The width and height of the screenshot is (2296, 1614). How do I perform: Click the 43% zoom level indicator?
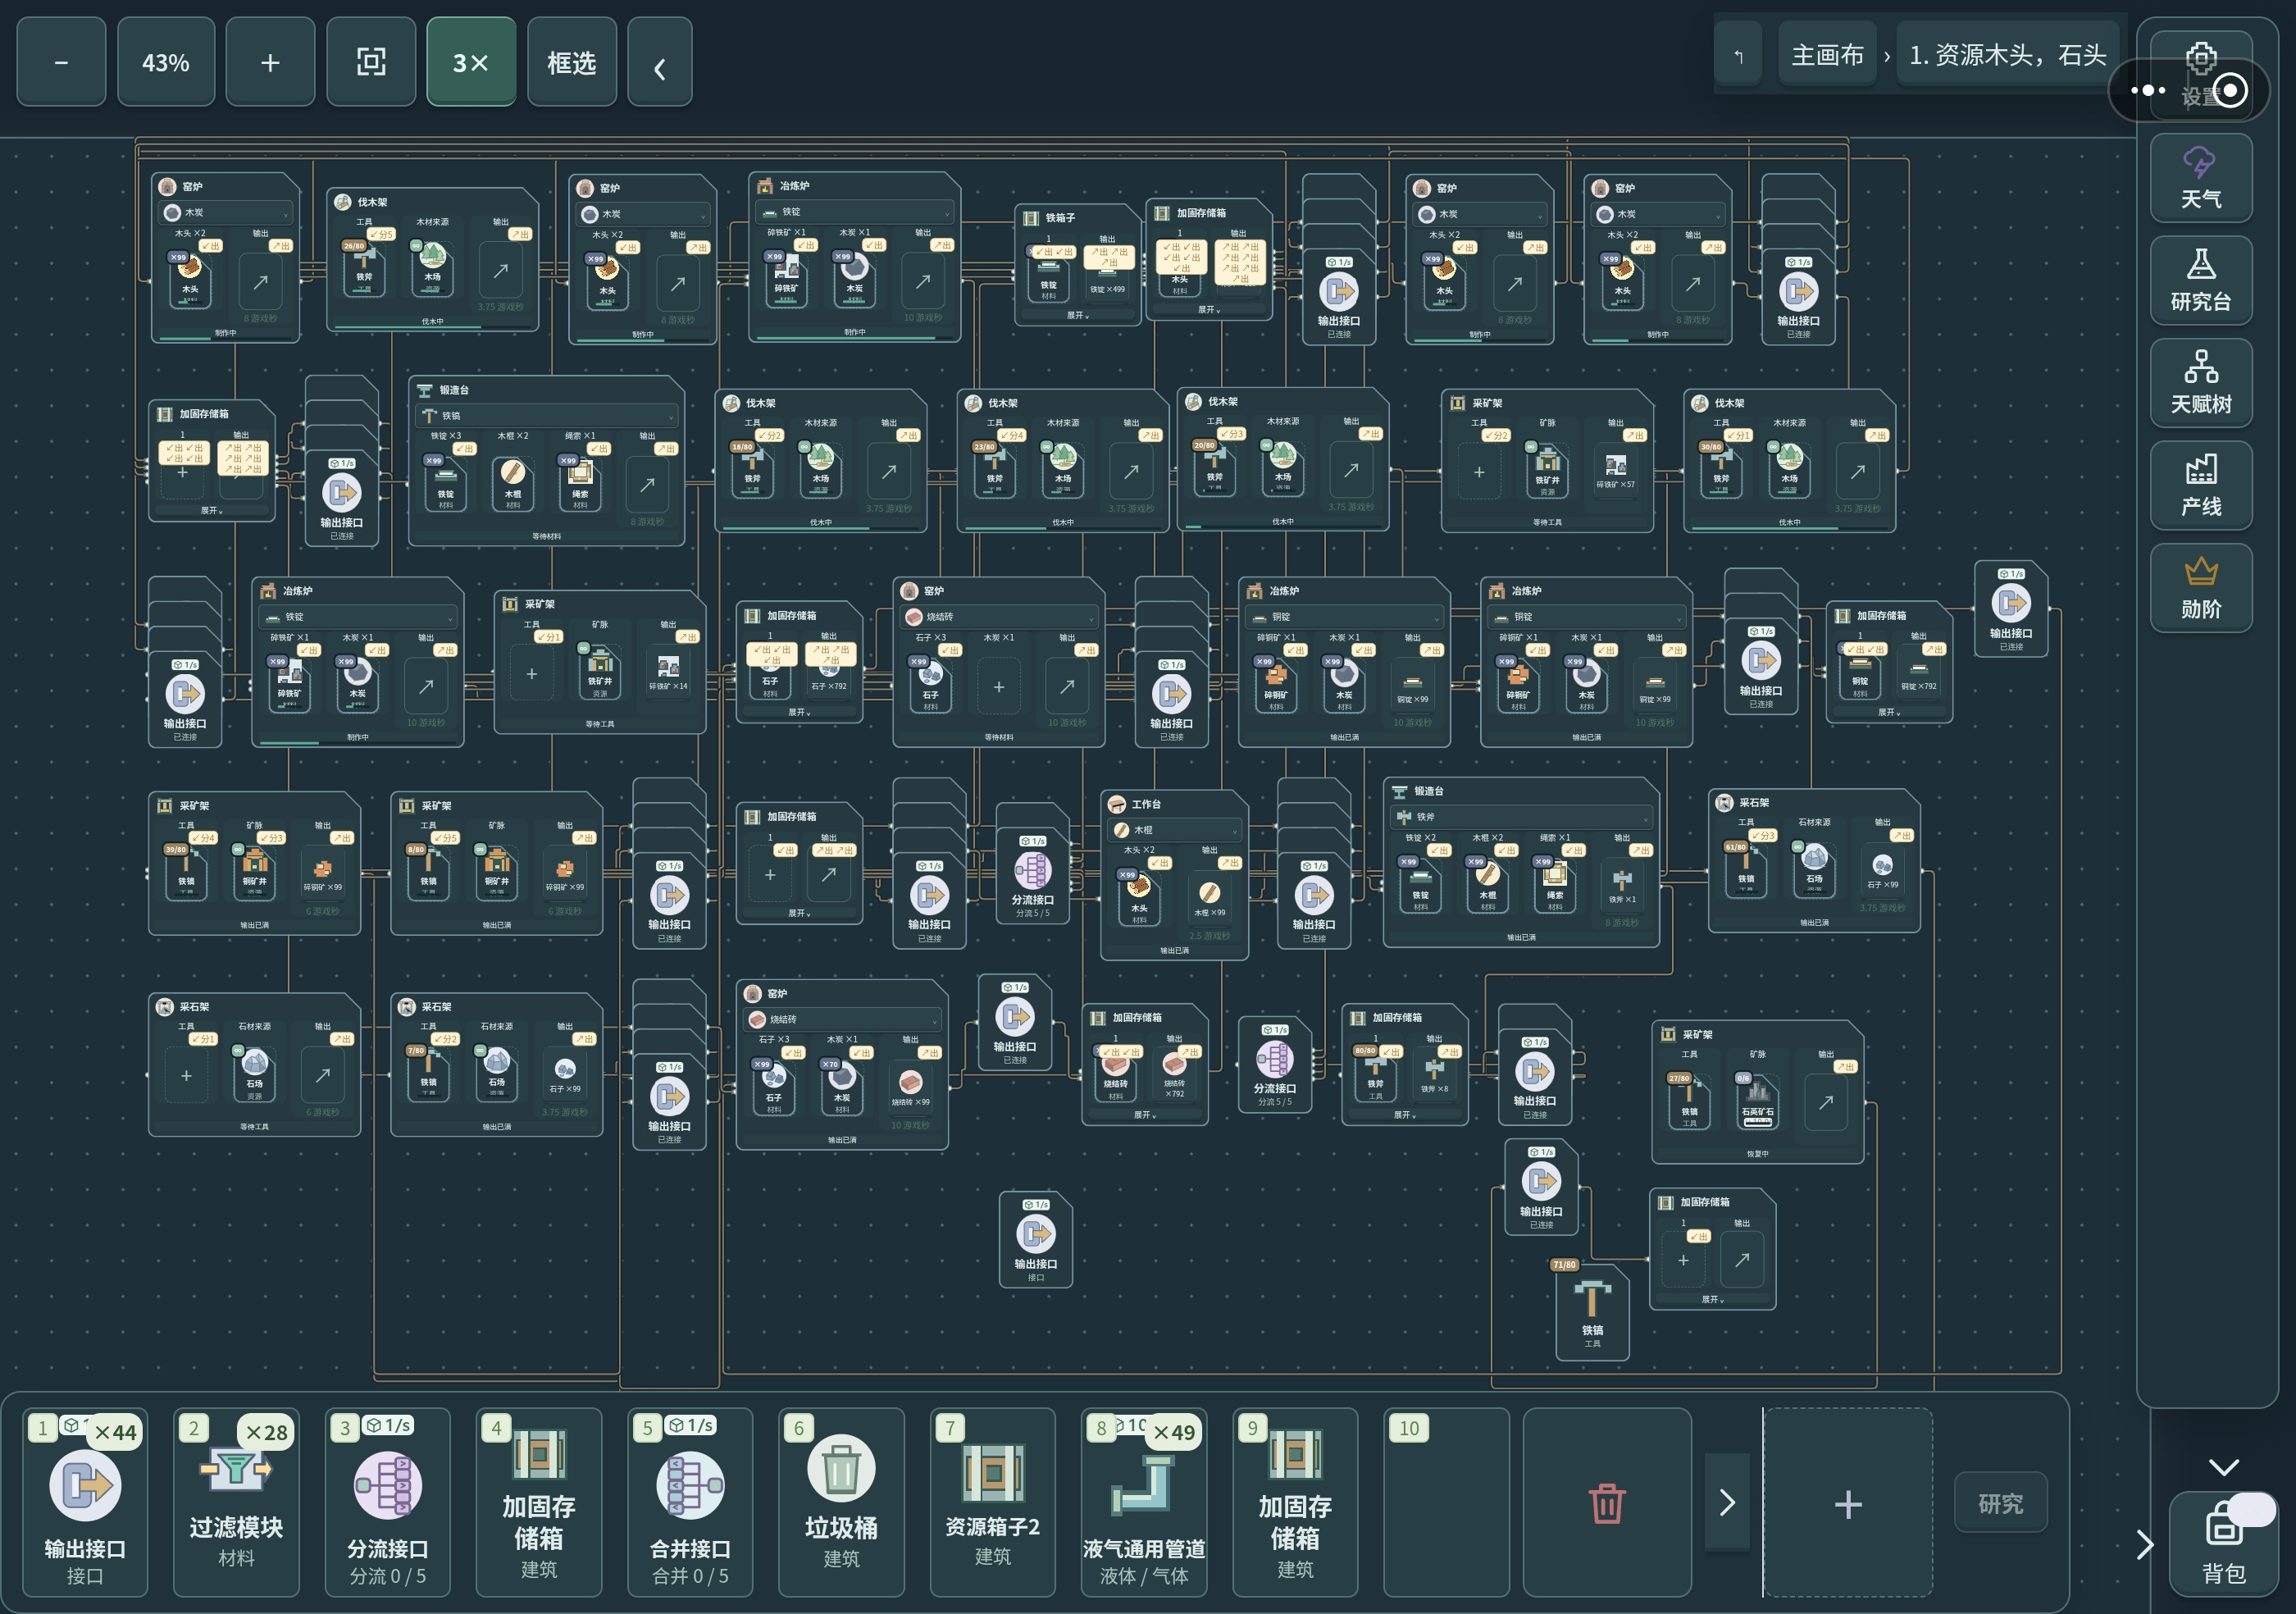(x=166, y=62)
